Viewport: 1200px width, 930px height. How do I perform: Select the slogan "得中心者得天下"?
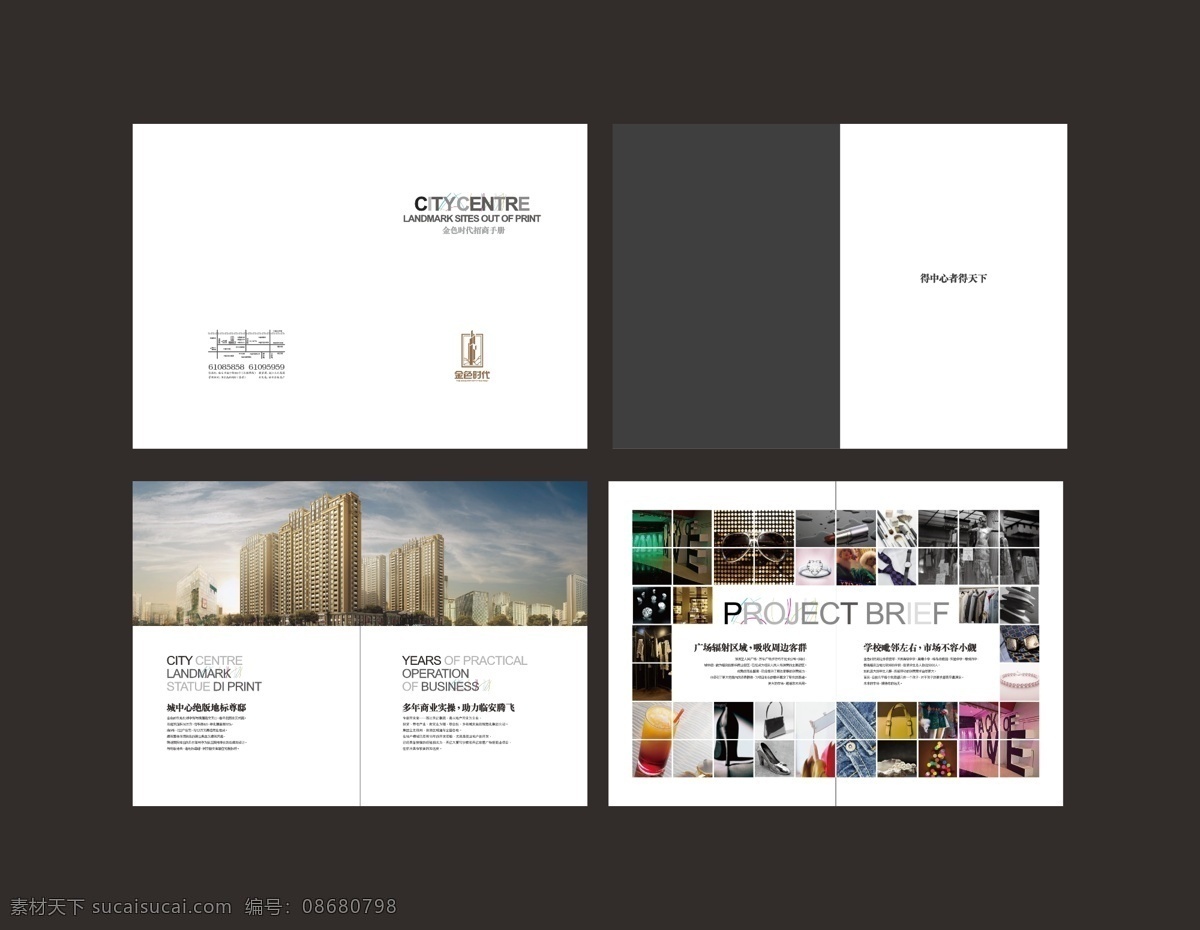pyautogui.click(x=953, y=278)
